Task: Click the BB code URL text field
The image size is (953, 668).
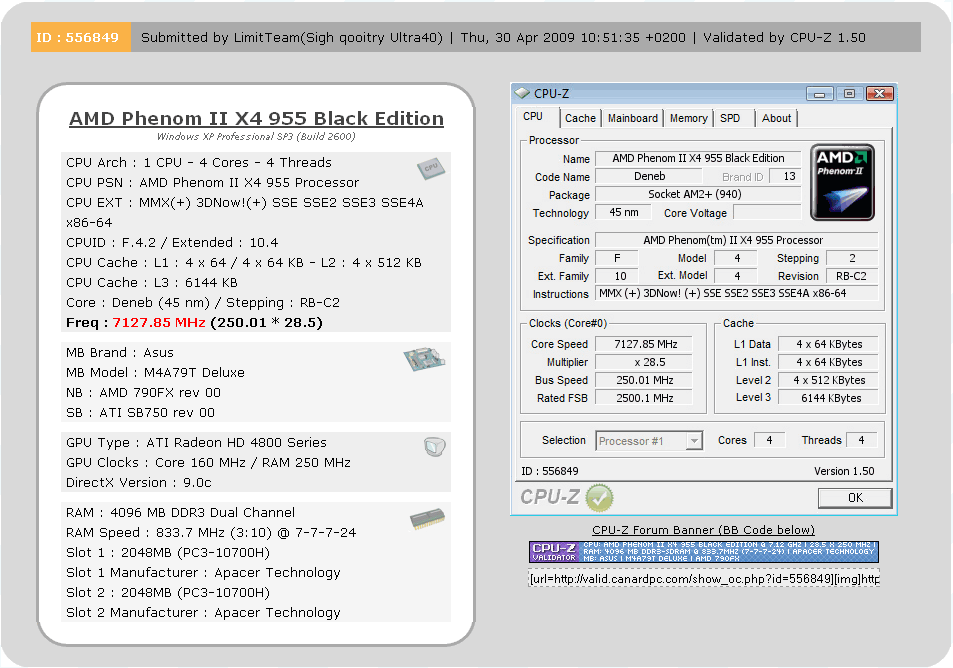Action: [x=704, y=579]
